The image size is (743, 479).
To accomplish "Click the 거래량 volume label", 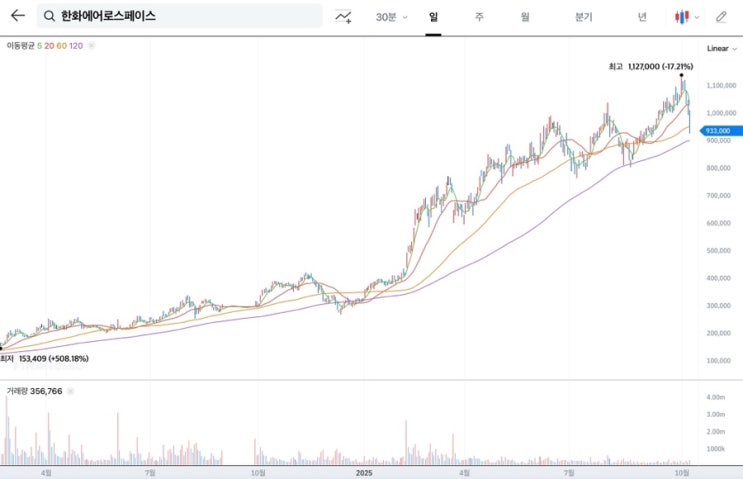I will coord(17,393).
